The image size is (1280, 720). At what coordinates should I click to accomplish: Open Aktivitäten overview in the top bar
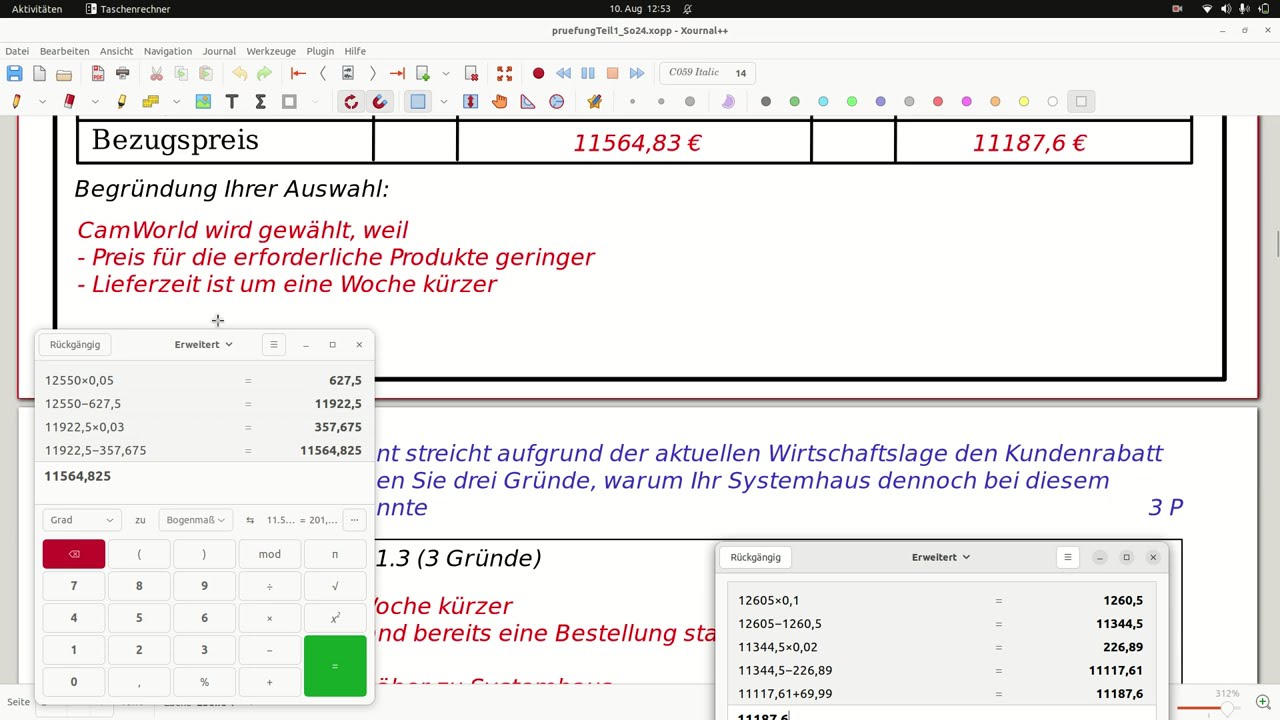coord(37,9)
